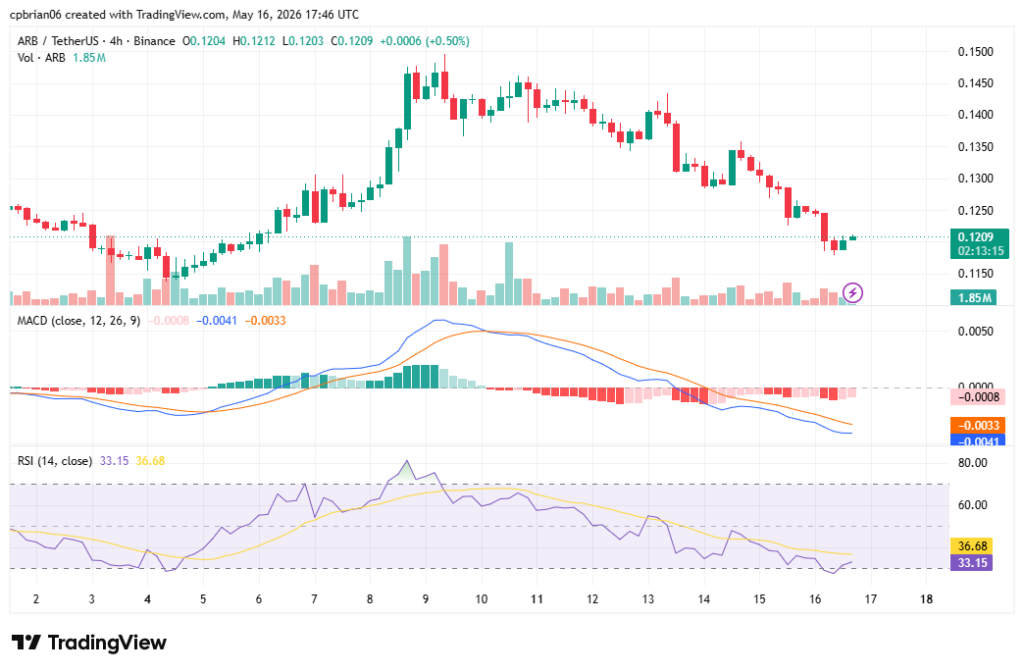Screen dimensions: 1024x672
Task: Click date 9 on the time axis
Action: point(425,599)
